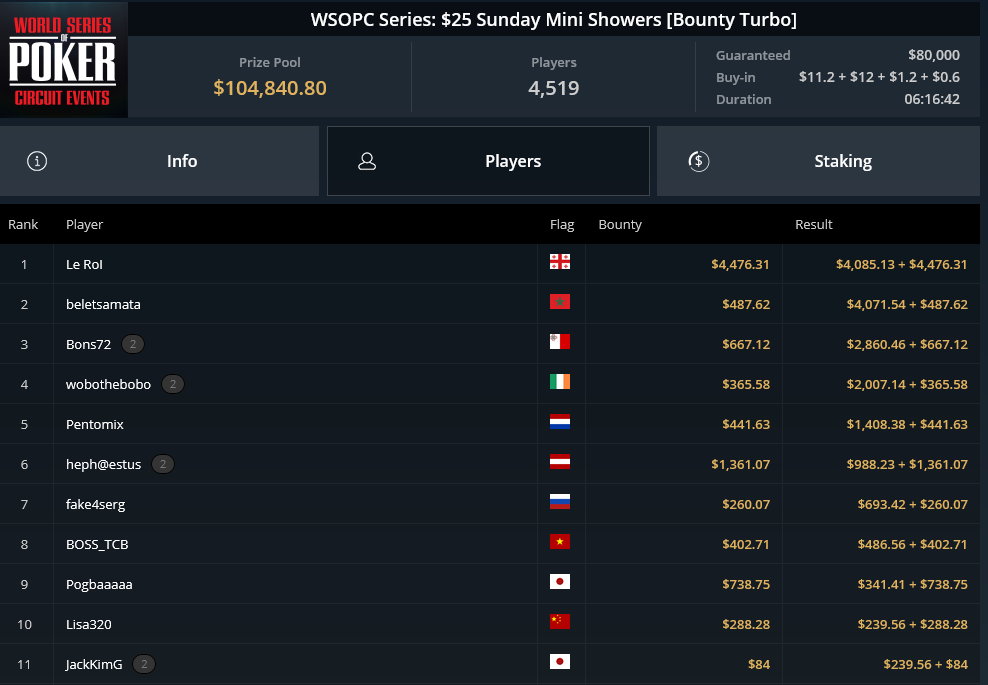Switch to the Staking tab
988x685 pixels.
click(x=818, y=161)
